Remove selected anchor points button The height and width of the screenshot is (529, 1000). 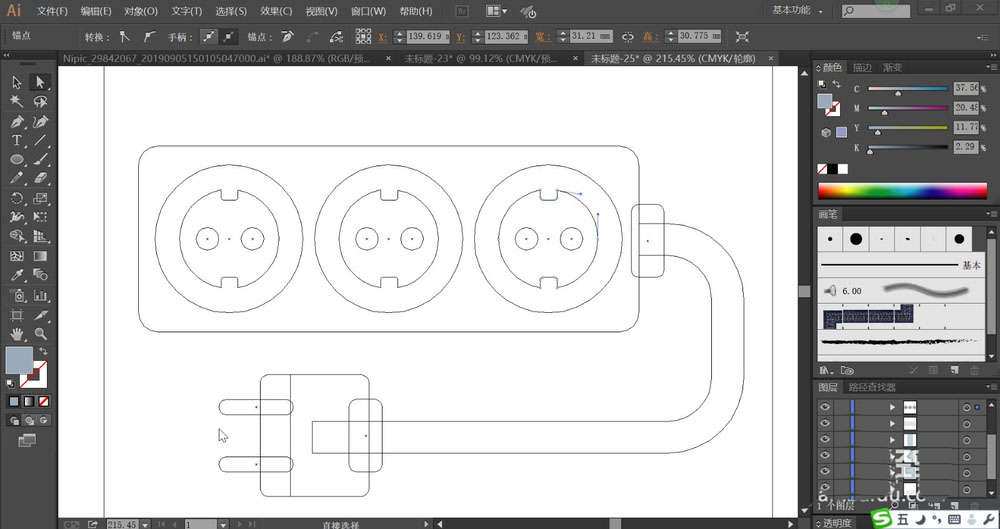tap(288, 37)
